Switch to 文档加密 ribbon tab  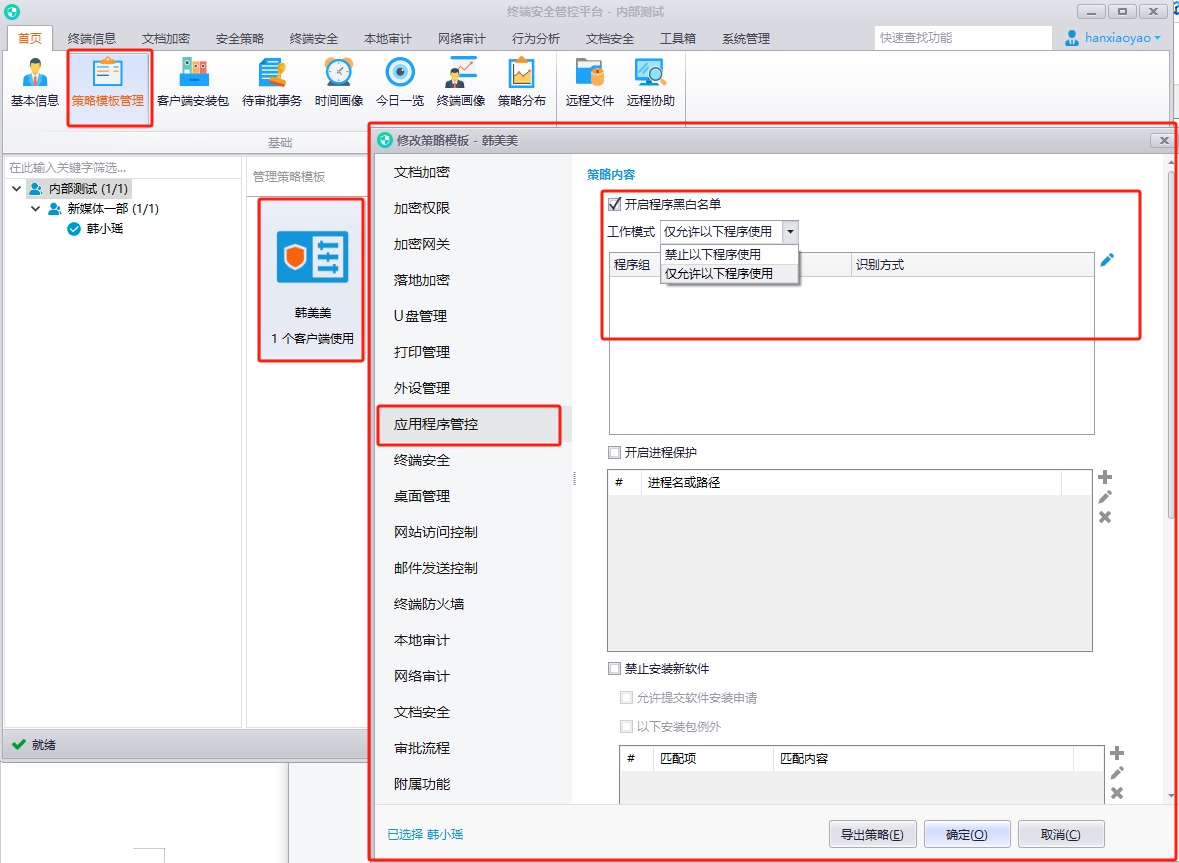[166, 38]
